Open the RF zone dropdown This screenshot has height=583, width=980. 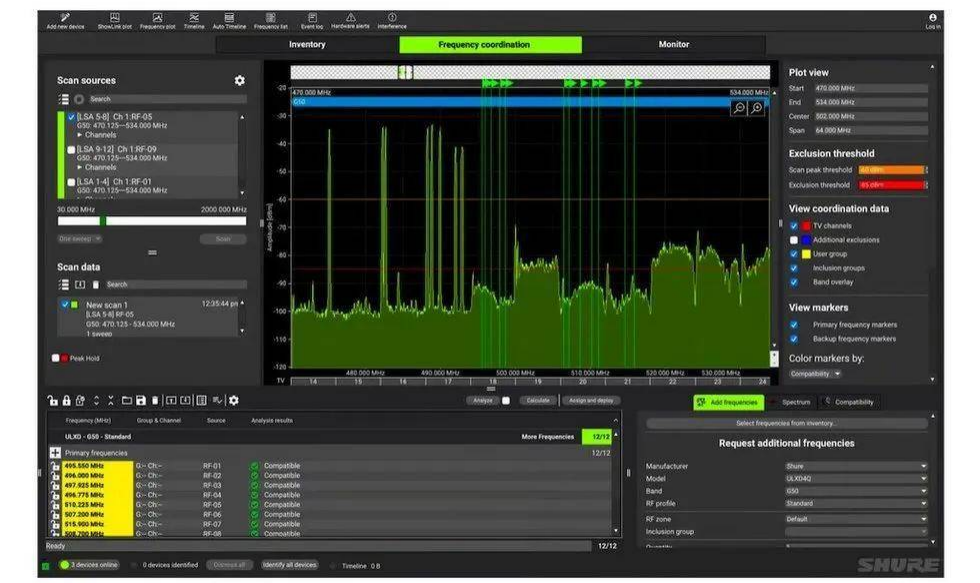click(x=856, y=519)
